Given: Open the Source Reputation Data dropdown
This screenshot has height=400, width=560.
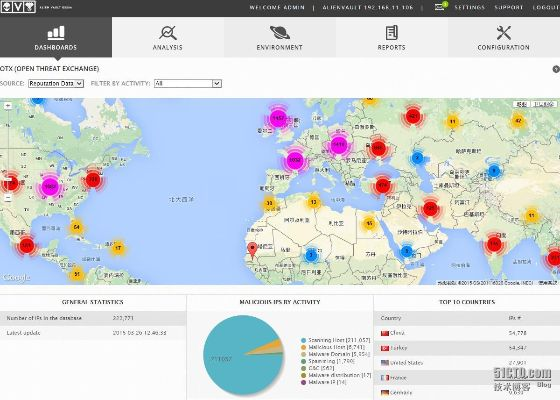Looking at the screenshot, I should (56, 83).
